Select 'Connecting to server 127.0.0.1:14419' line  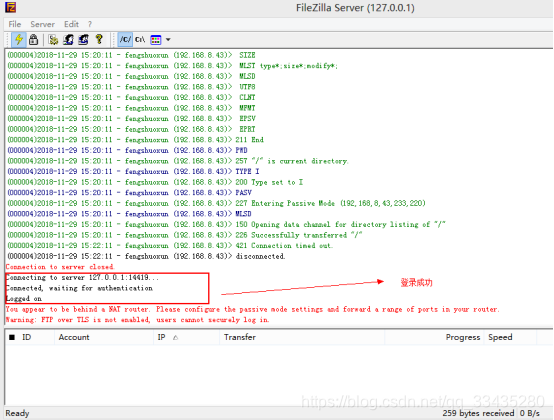[x=82, y=278]
